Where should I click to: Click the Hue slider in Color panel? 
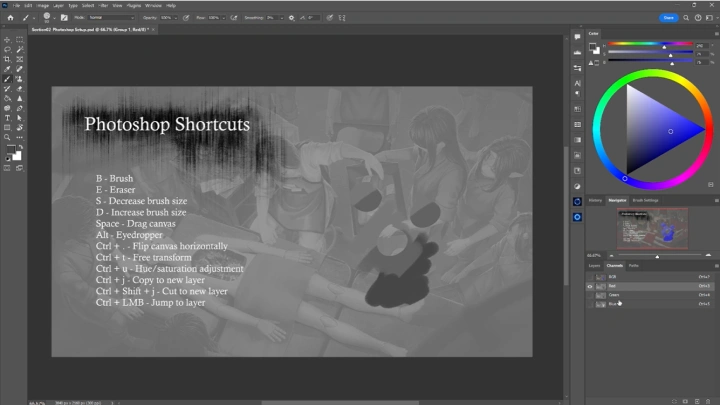(650, 44)
